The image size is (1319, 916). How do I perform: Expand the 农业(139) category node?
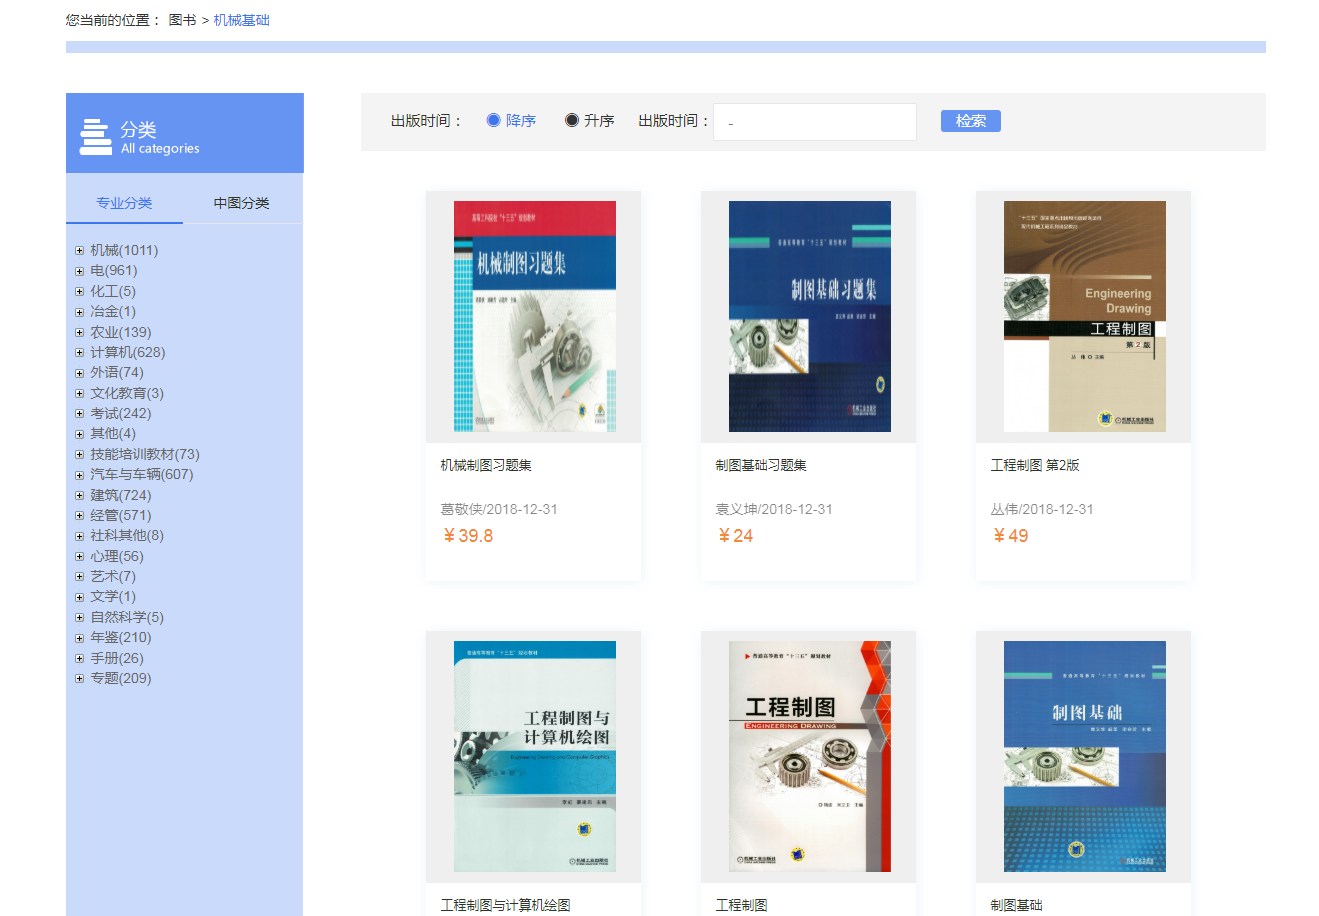coord(79,333)
